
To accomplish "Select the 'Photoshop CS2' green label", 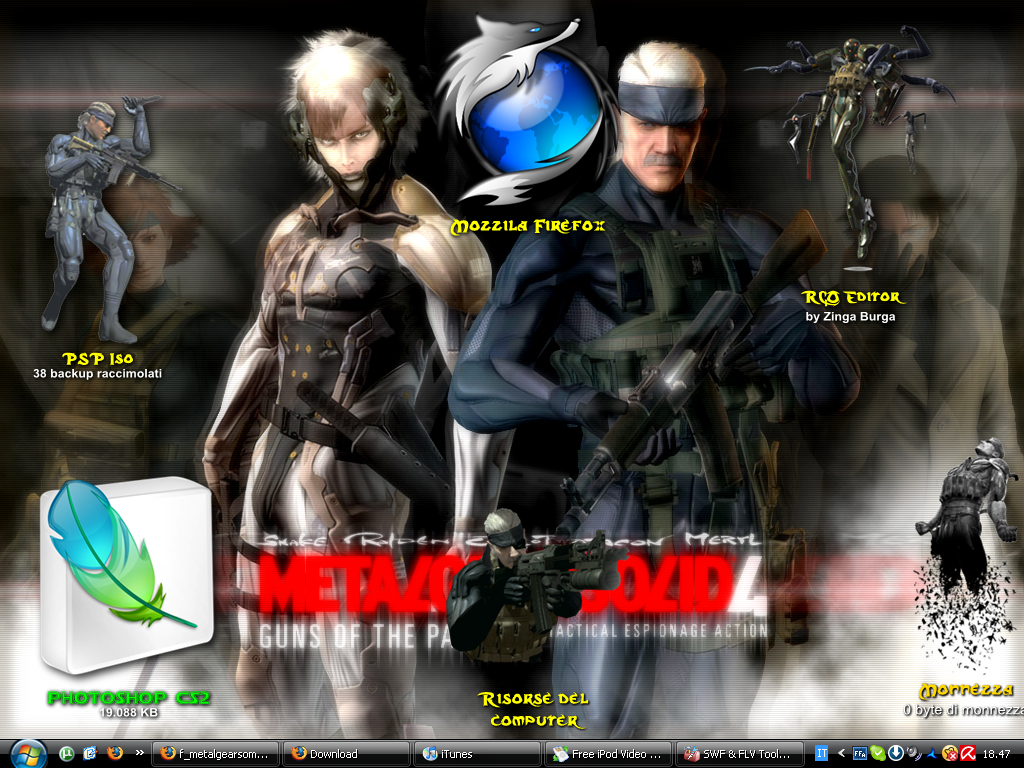I will tap(129, 697).
